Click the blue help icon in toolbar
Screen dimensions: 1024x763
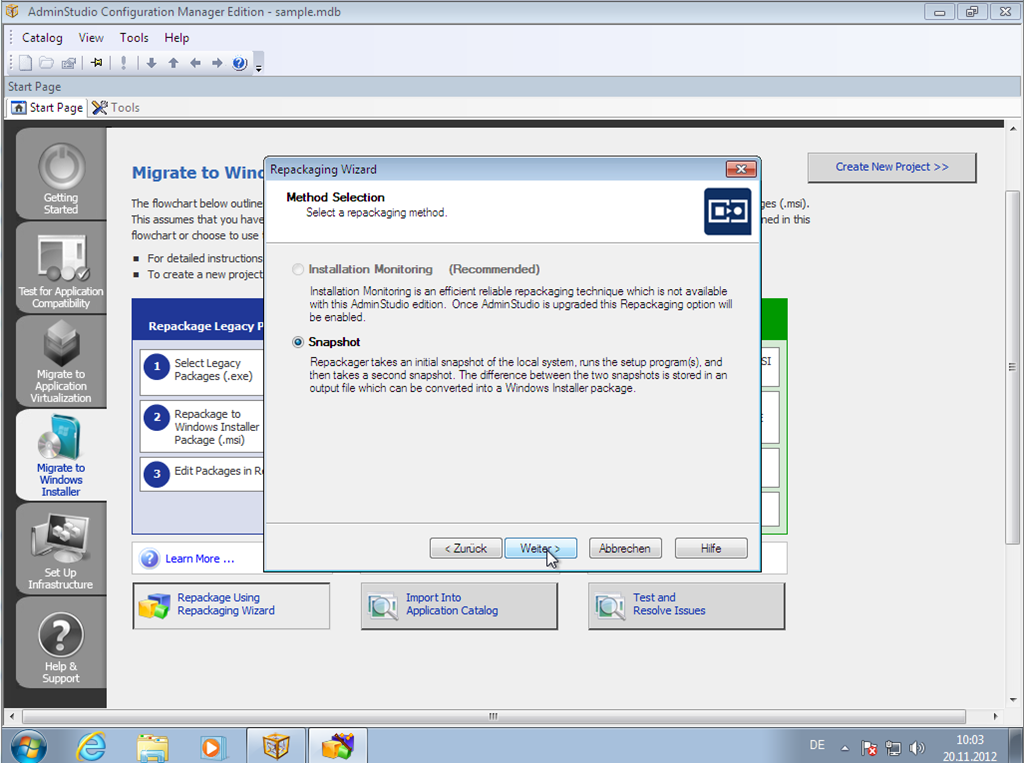coord(239,63)
